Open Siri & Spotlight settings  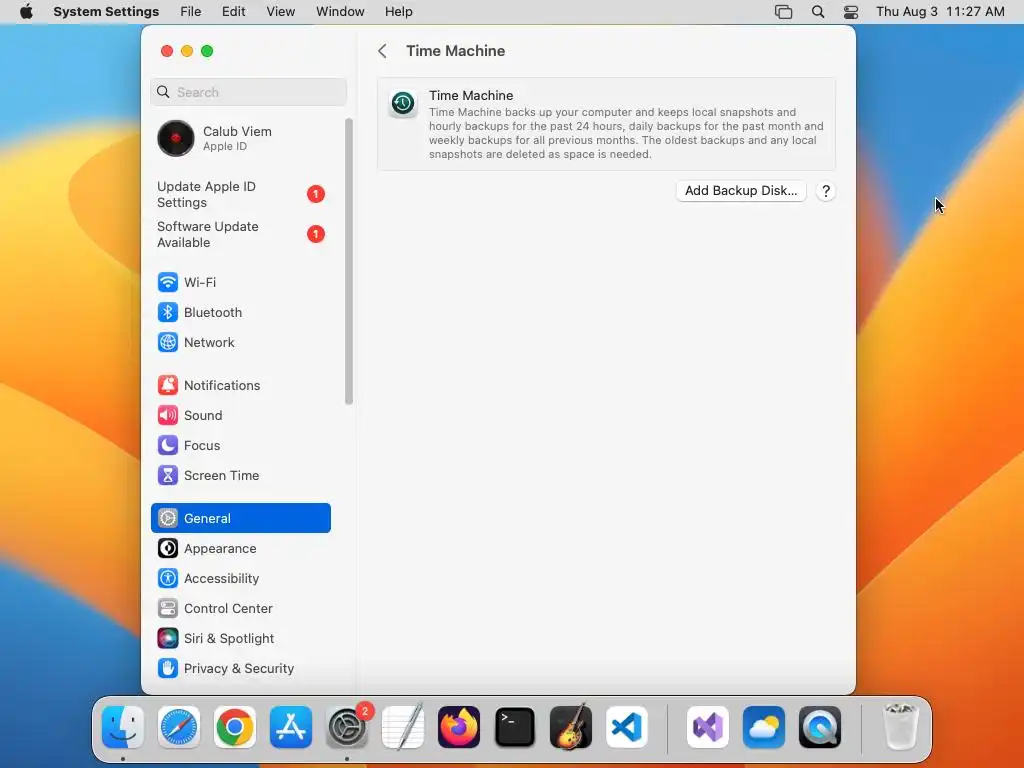[240, 639]
